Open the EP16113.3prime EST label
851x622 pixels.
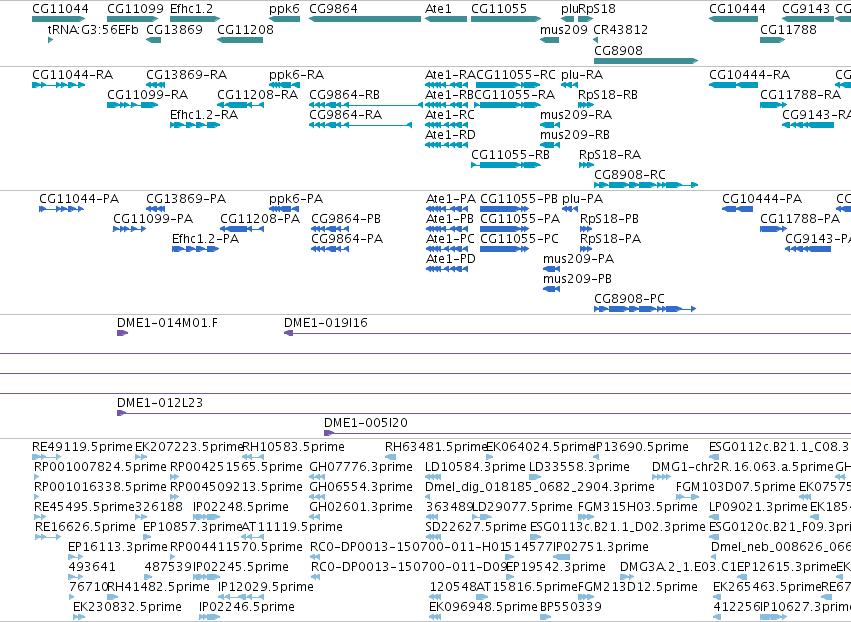(118, 547)
